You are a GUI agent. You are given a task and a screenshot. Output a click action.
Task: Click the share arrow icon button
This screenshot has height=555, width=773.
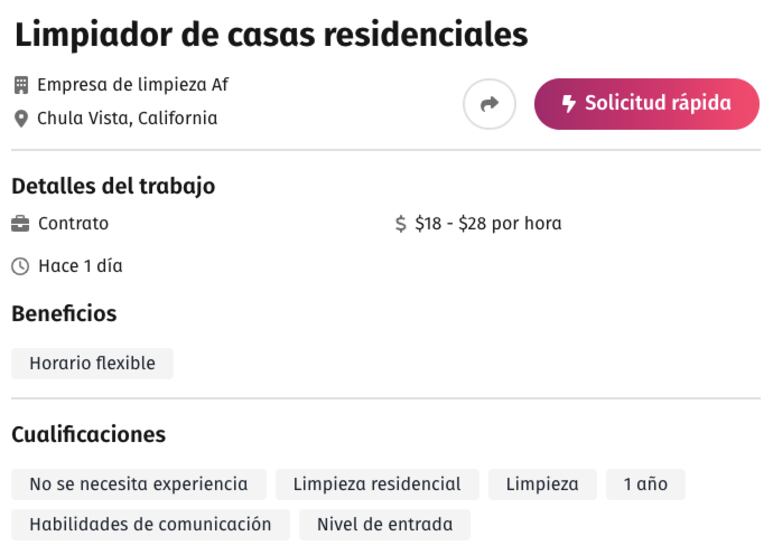click(489, 104)
